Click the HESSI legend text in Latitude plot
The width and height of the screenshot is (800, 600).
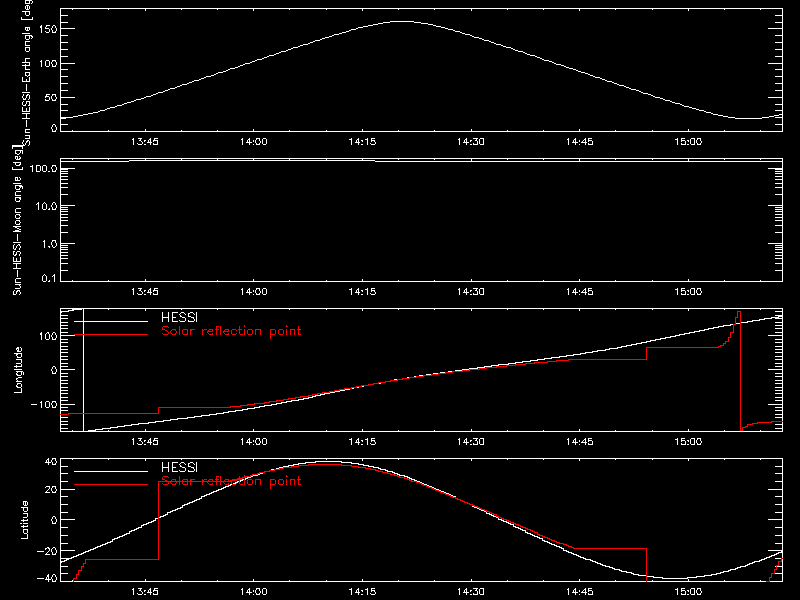point(179,467)
